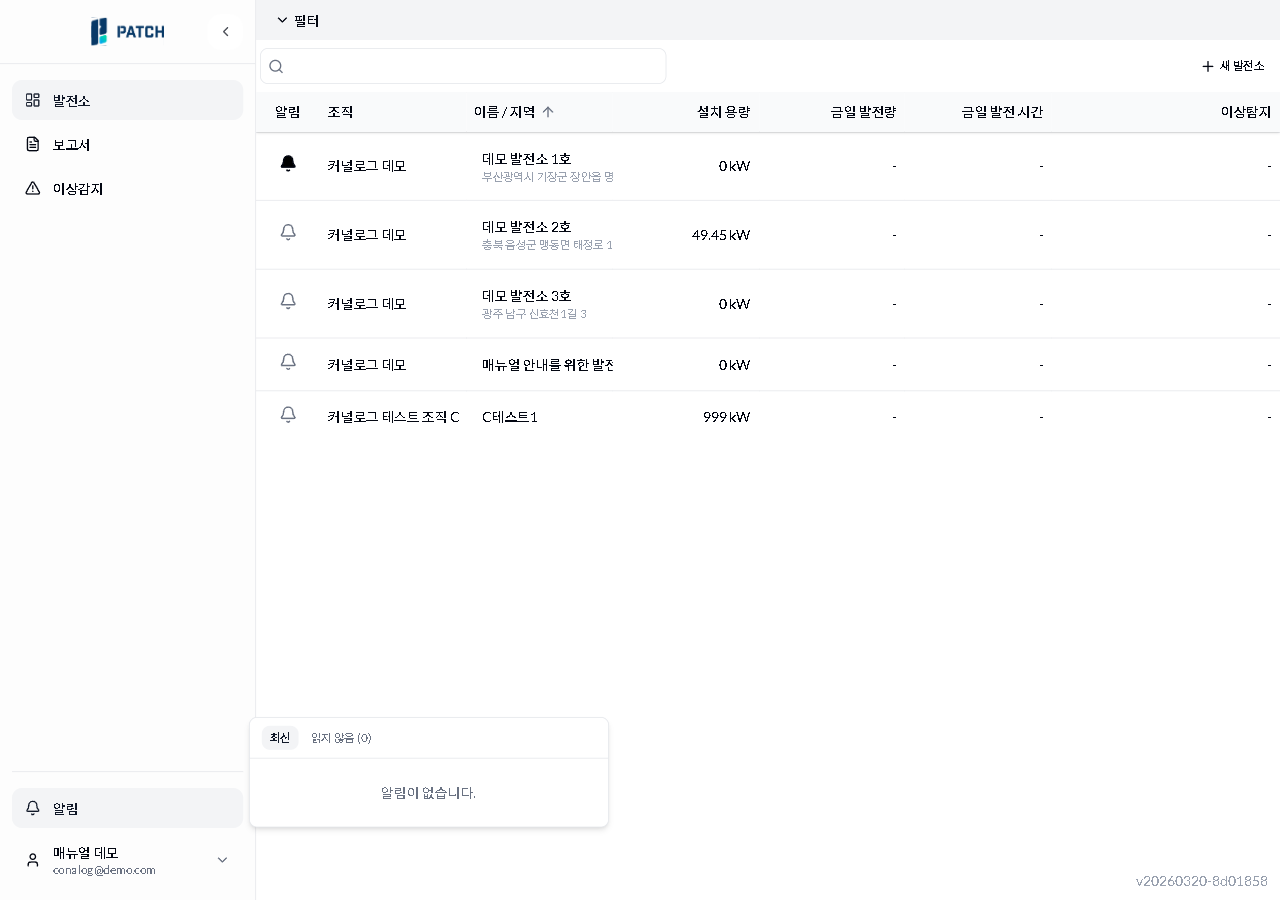The image size is (1280, 900).
Task: Open the 발전소 section in sidebar
Action: point(70,100)
